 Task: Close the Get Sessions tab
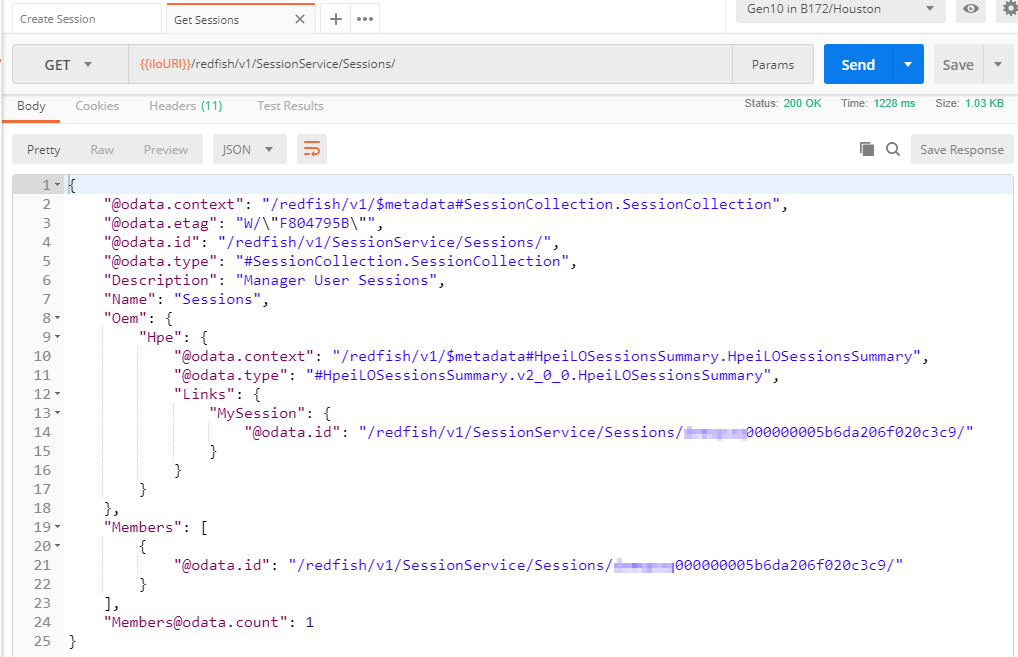click(299, 19)
